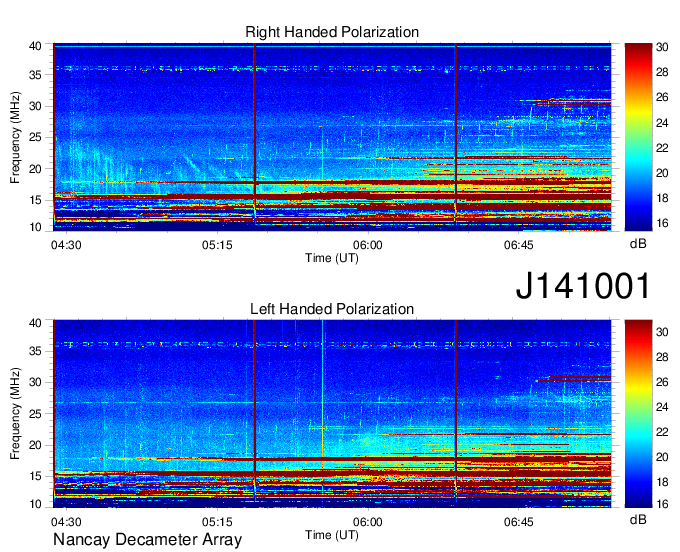Click the "04:30" time tick under the top plot
This screenshot has height=552, width=680.
click(66, 245)
